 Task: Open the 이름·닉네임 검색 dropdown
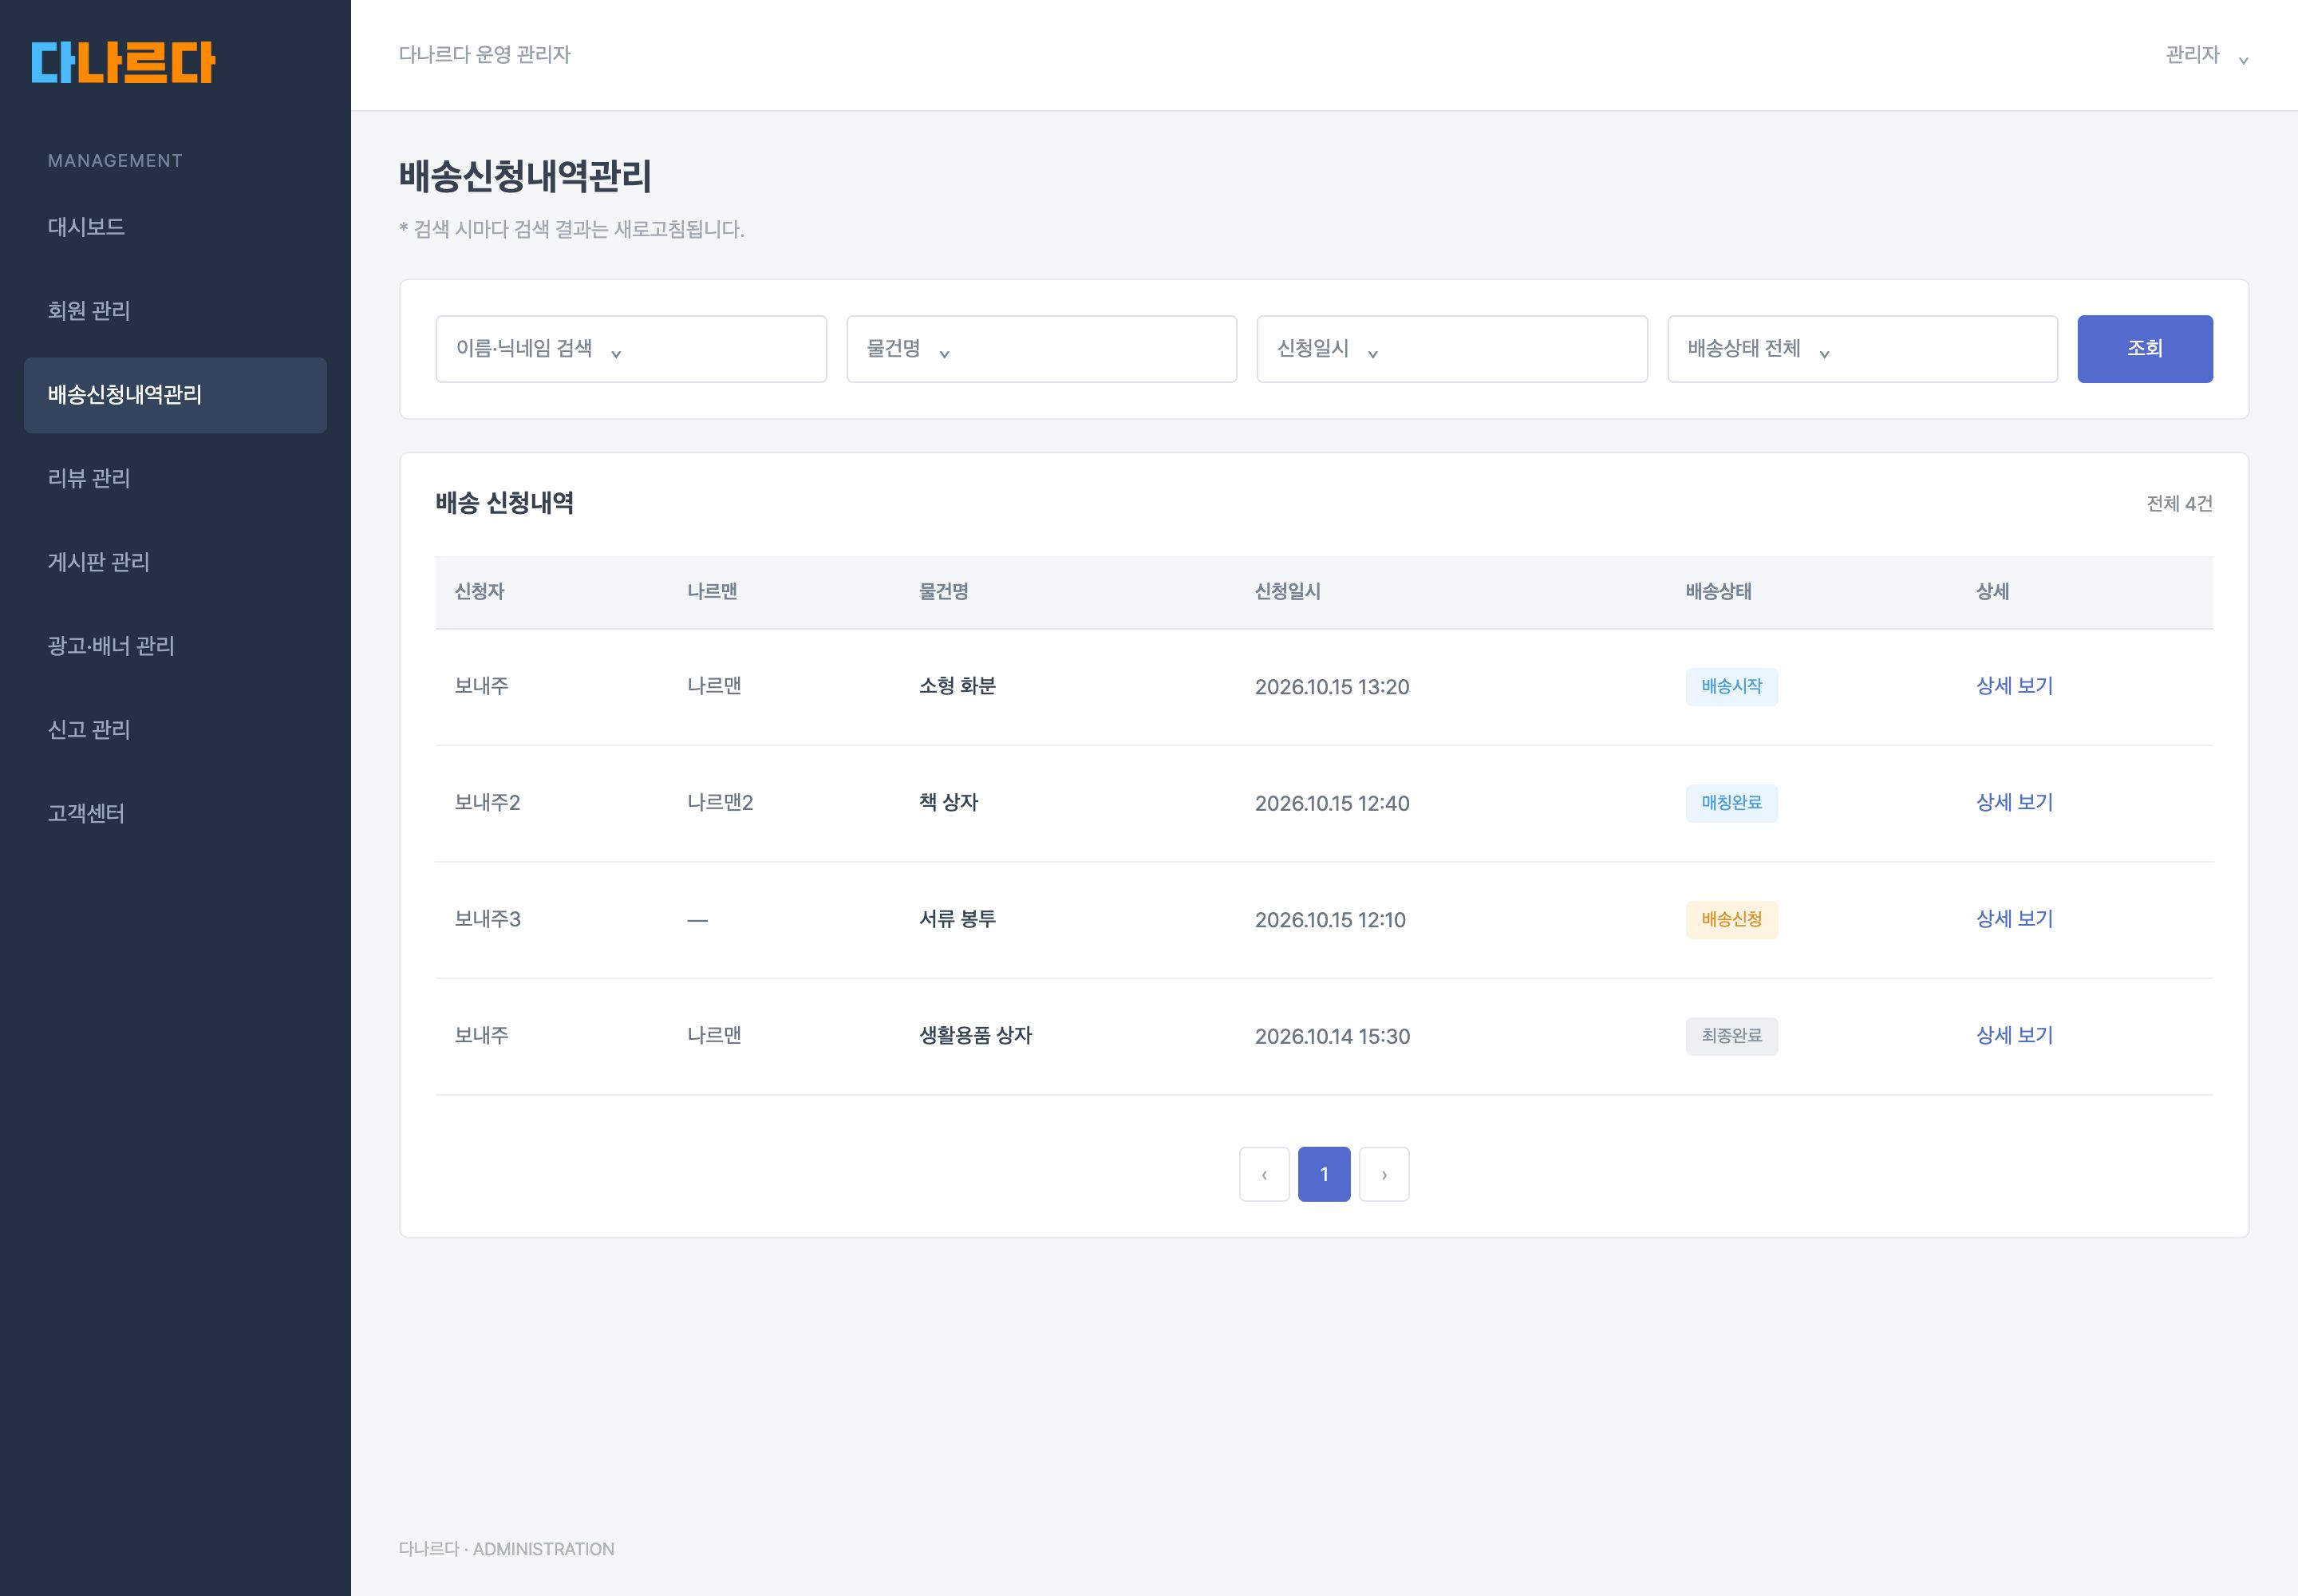tap(631, 349)
